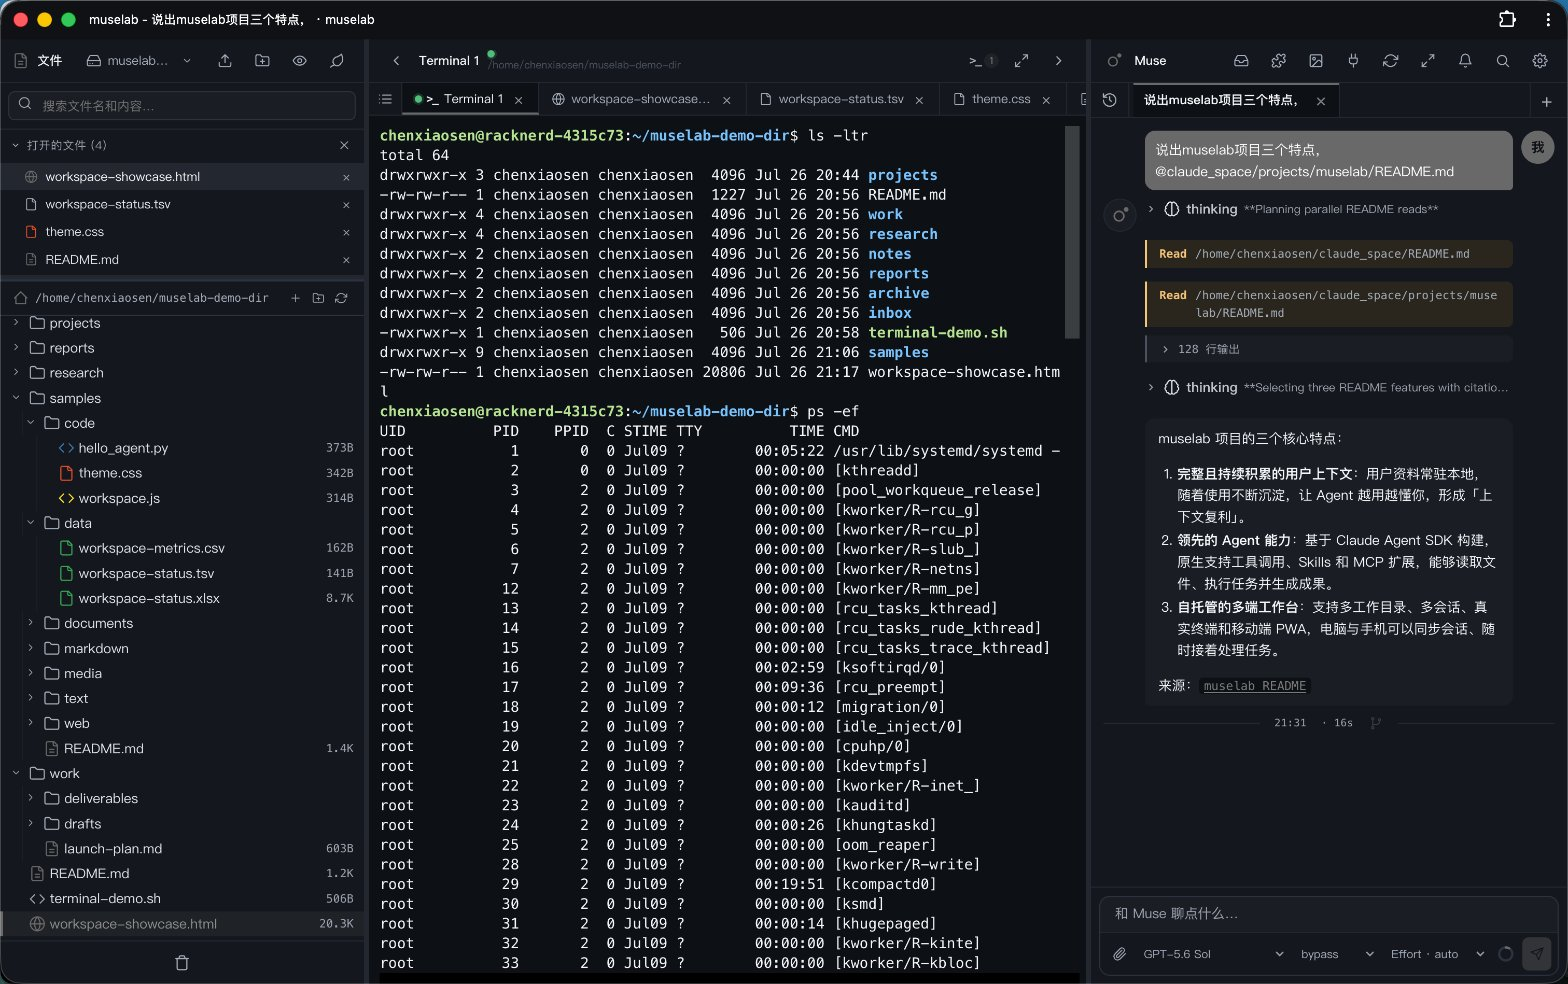Open the GPT-5.6 Sol model dropdown
1568x984 pixels.
point(1213,954)
